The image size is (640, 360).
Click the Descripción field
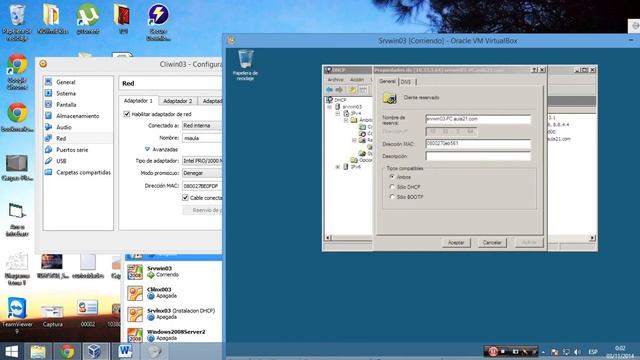[478, 156]
